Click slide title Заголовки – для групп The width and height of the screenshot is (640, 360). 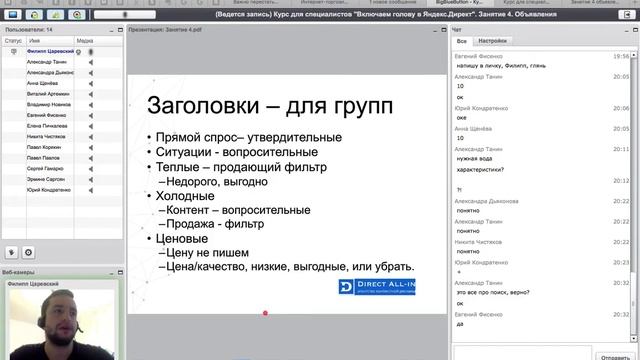point(270,106)
